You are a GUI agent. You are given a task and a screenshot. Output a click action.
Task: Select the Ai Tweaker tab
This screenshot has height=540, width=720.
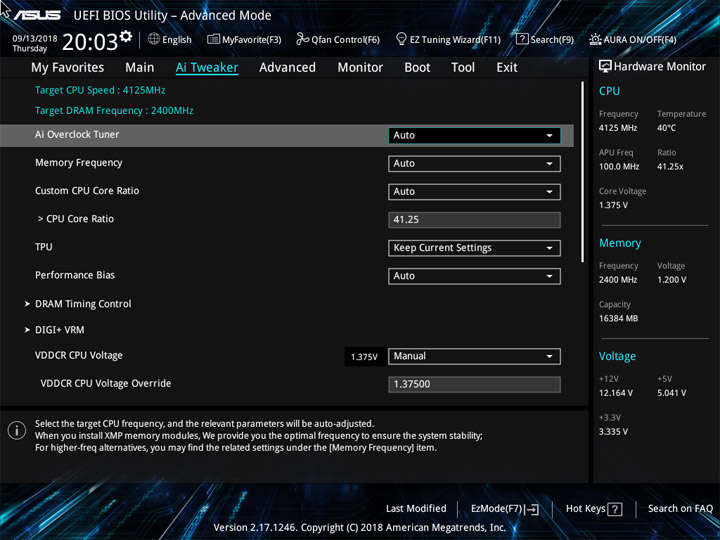[x=207, y=68]
